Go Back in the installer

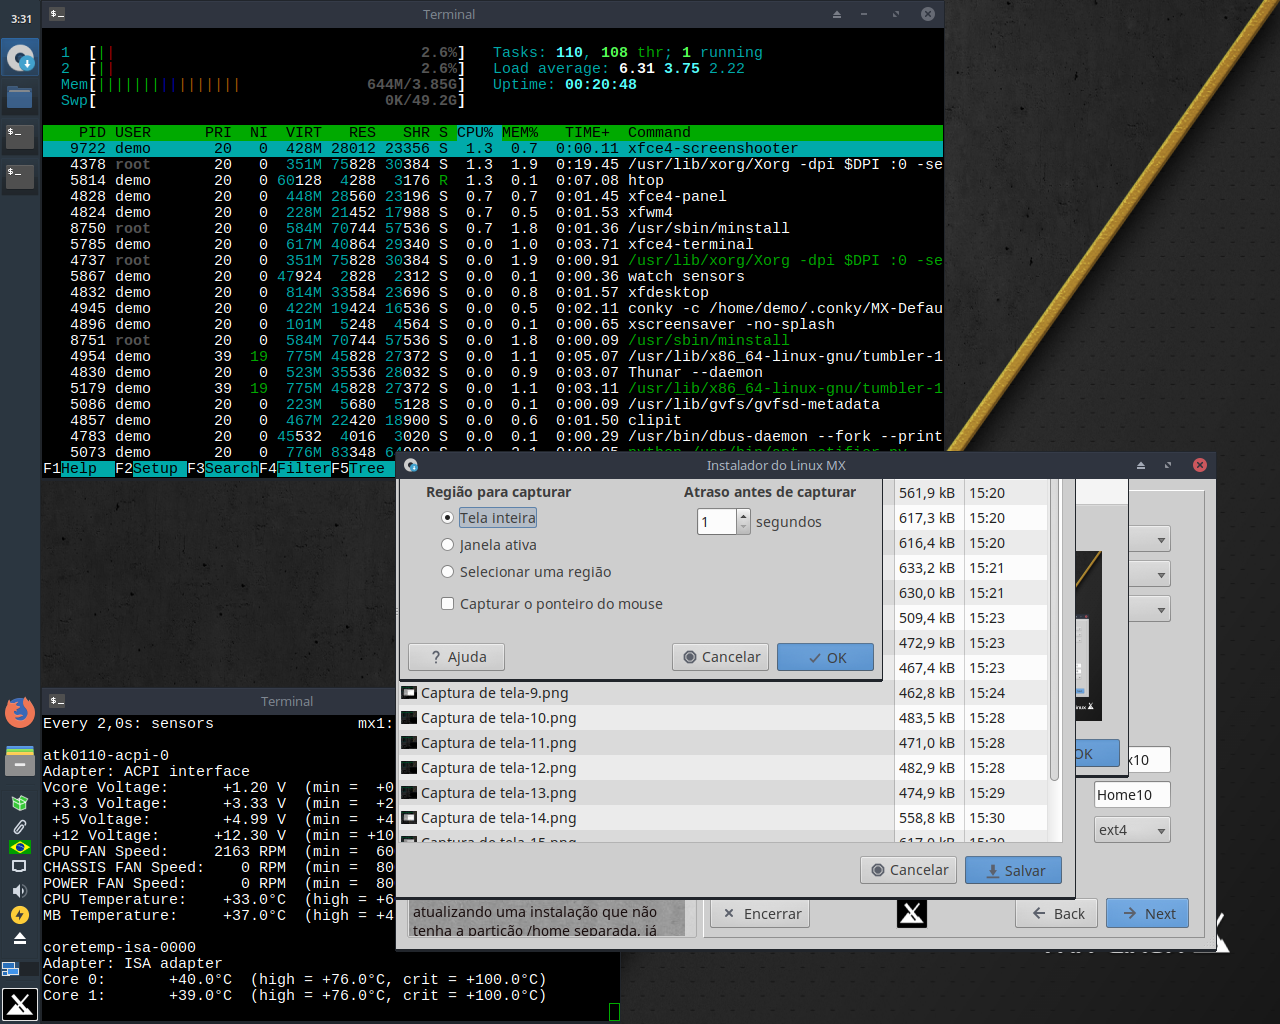[x=1057, y=913]
